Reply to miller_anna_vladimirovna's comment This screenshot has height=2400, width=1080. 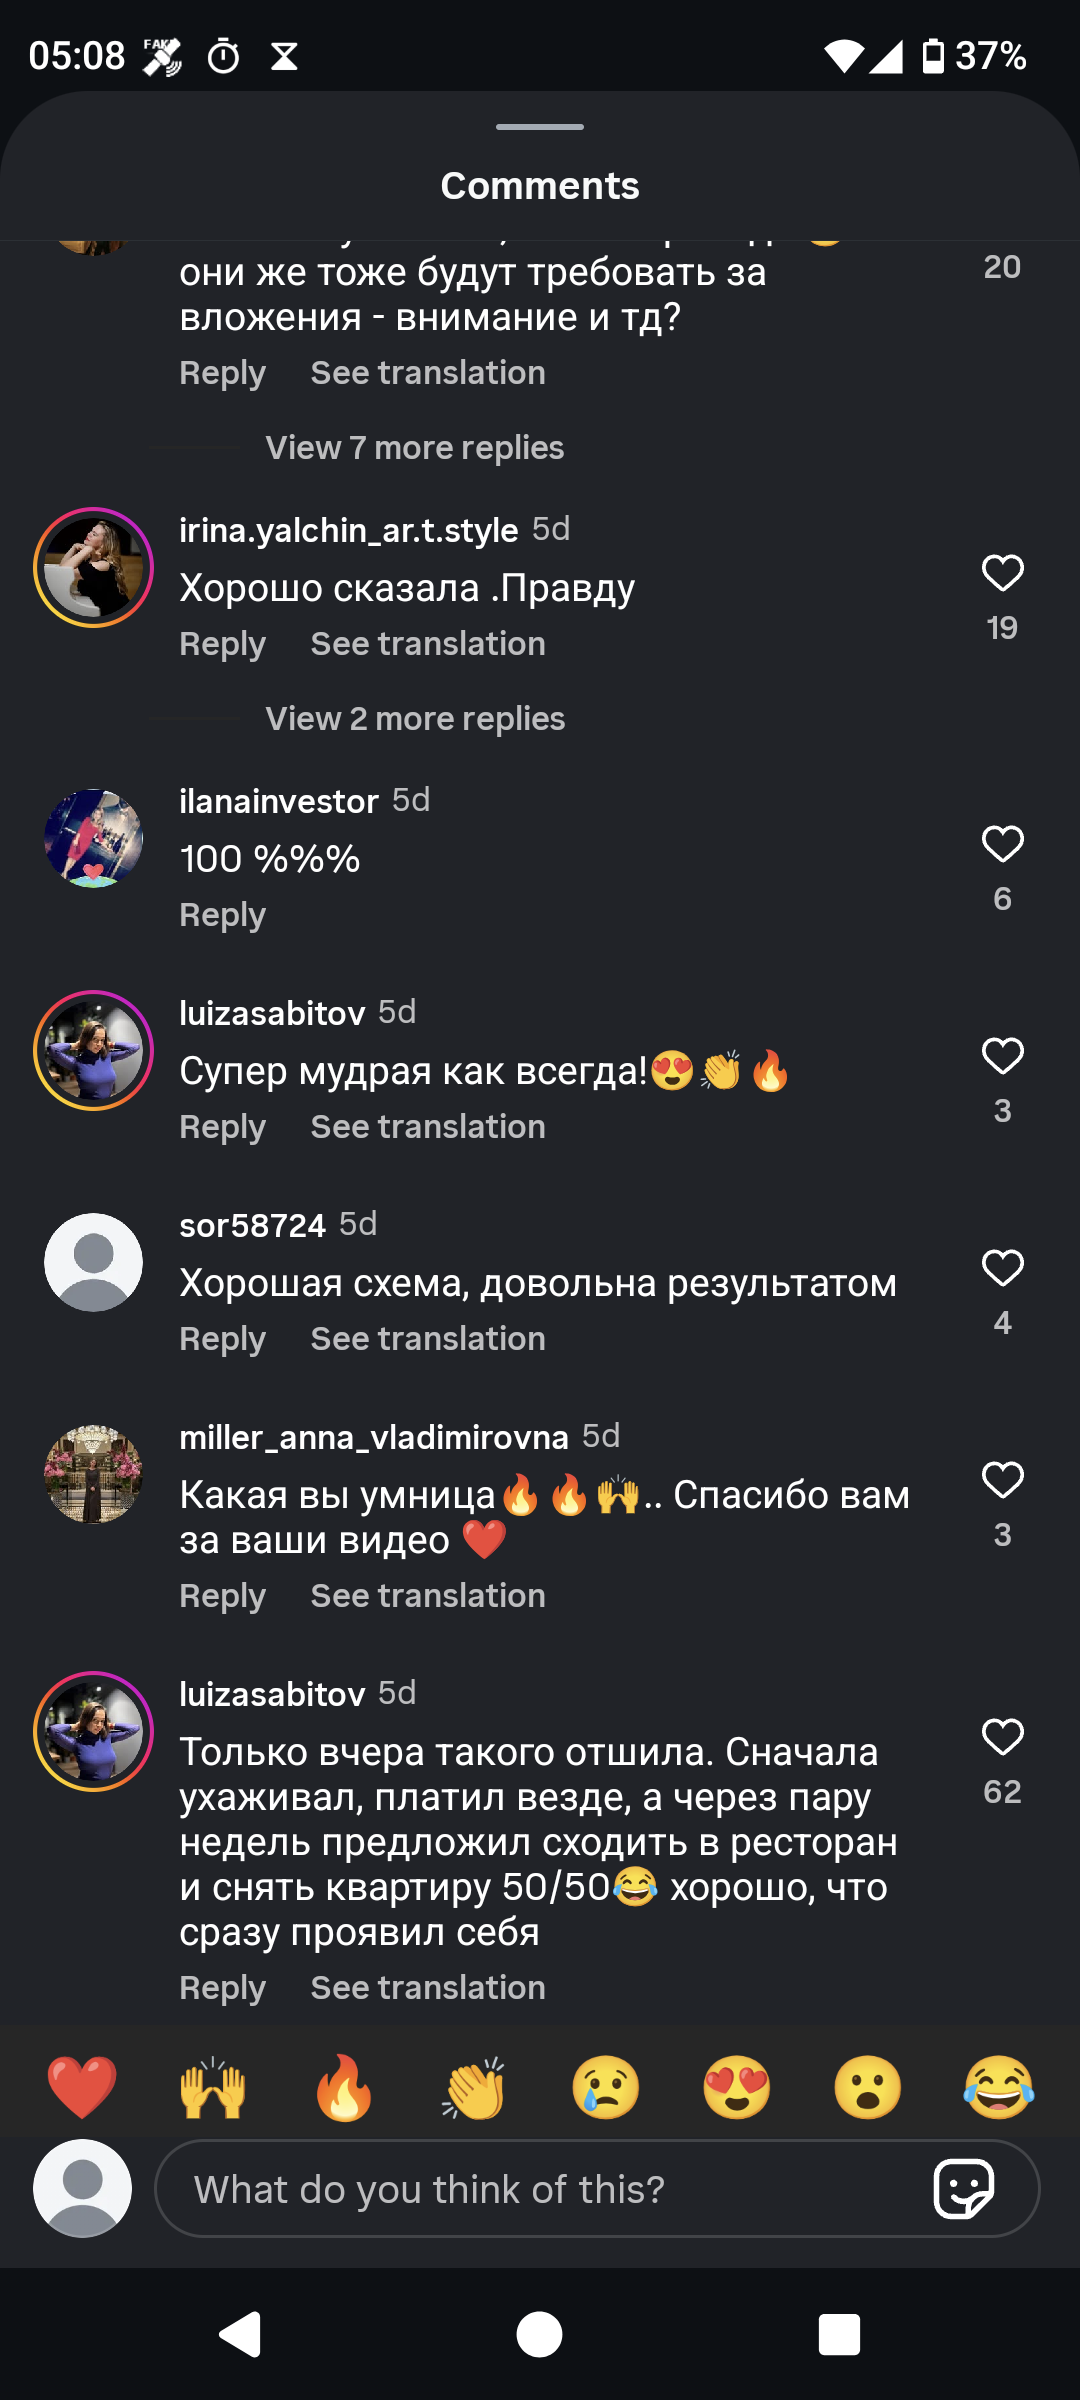coord(222,1596)
